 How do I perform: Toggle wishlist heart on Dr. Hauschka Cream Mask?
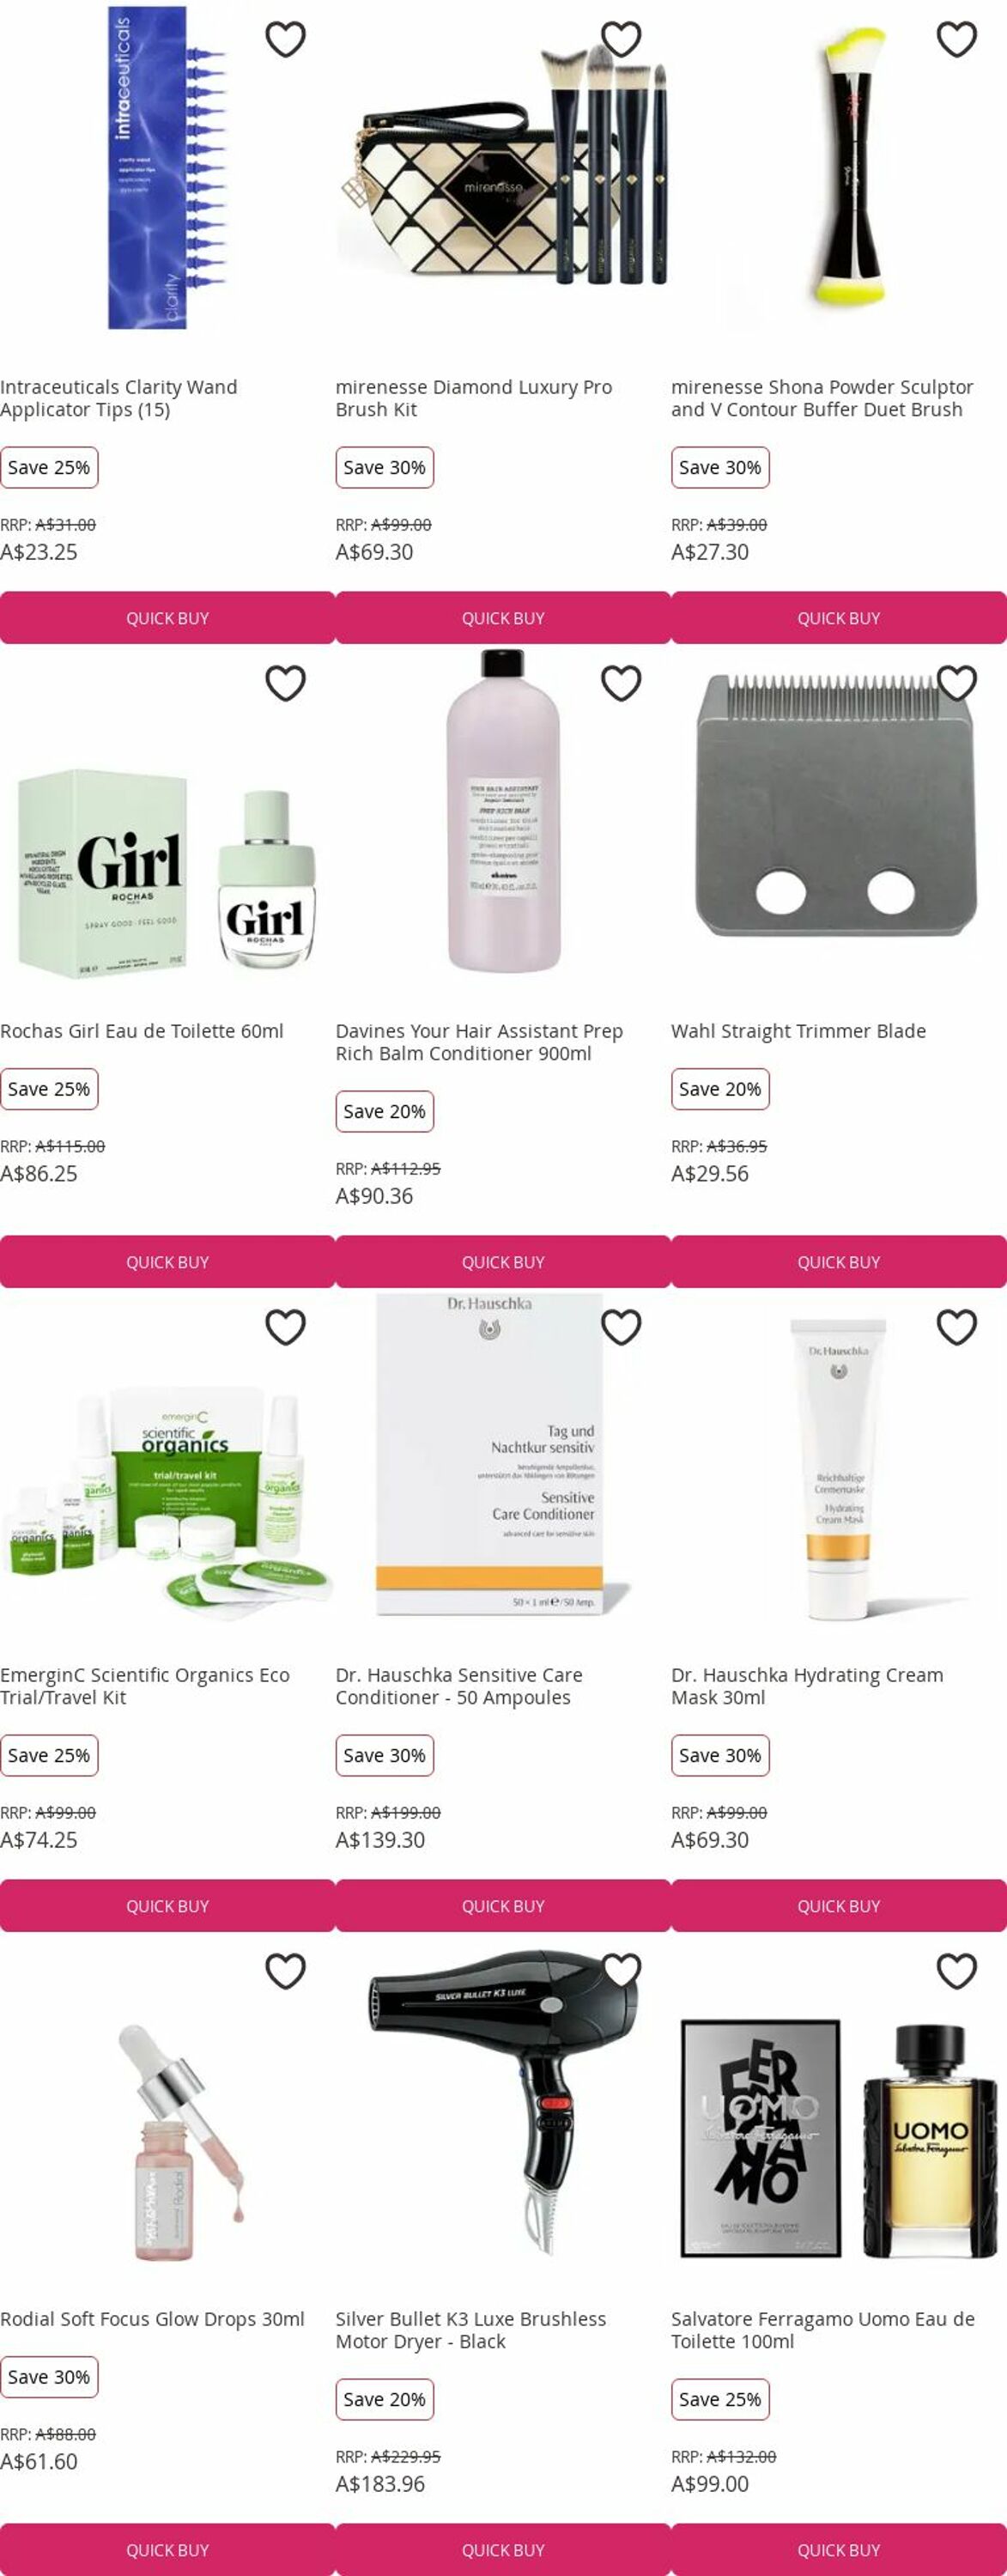click(956, 1327)
